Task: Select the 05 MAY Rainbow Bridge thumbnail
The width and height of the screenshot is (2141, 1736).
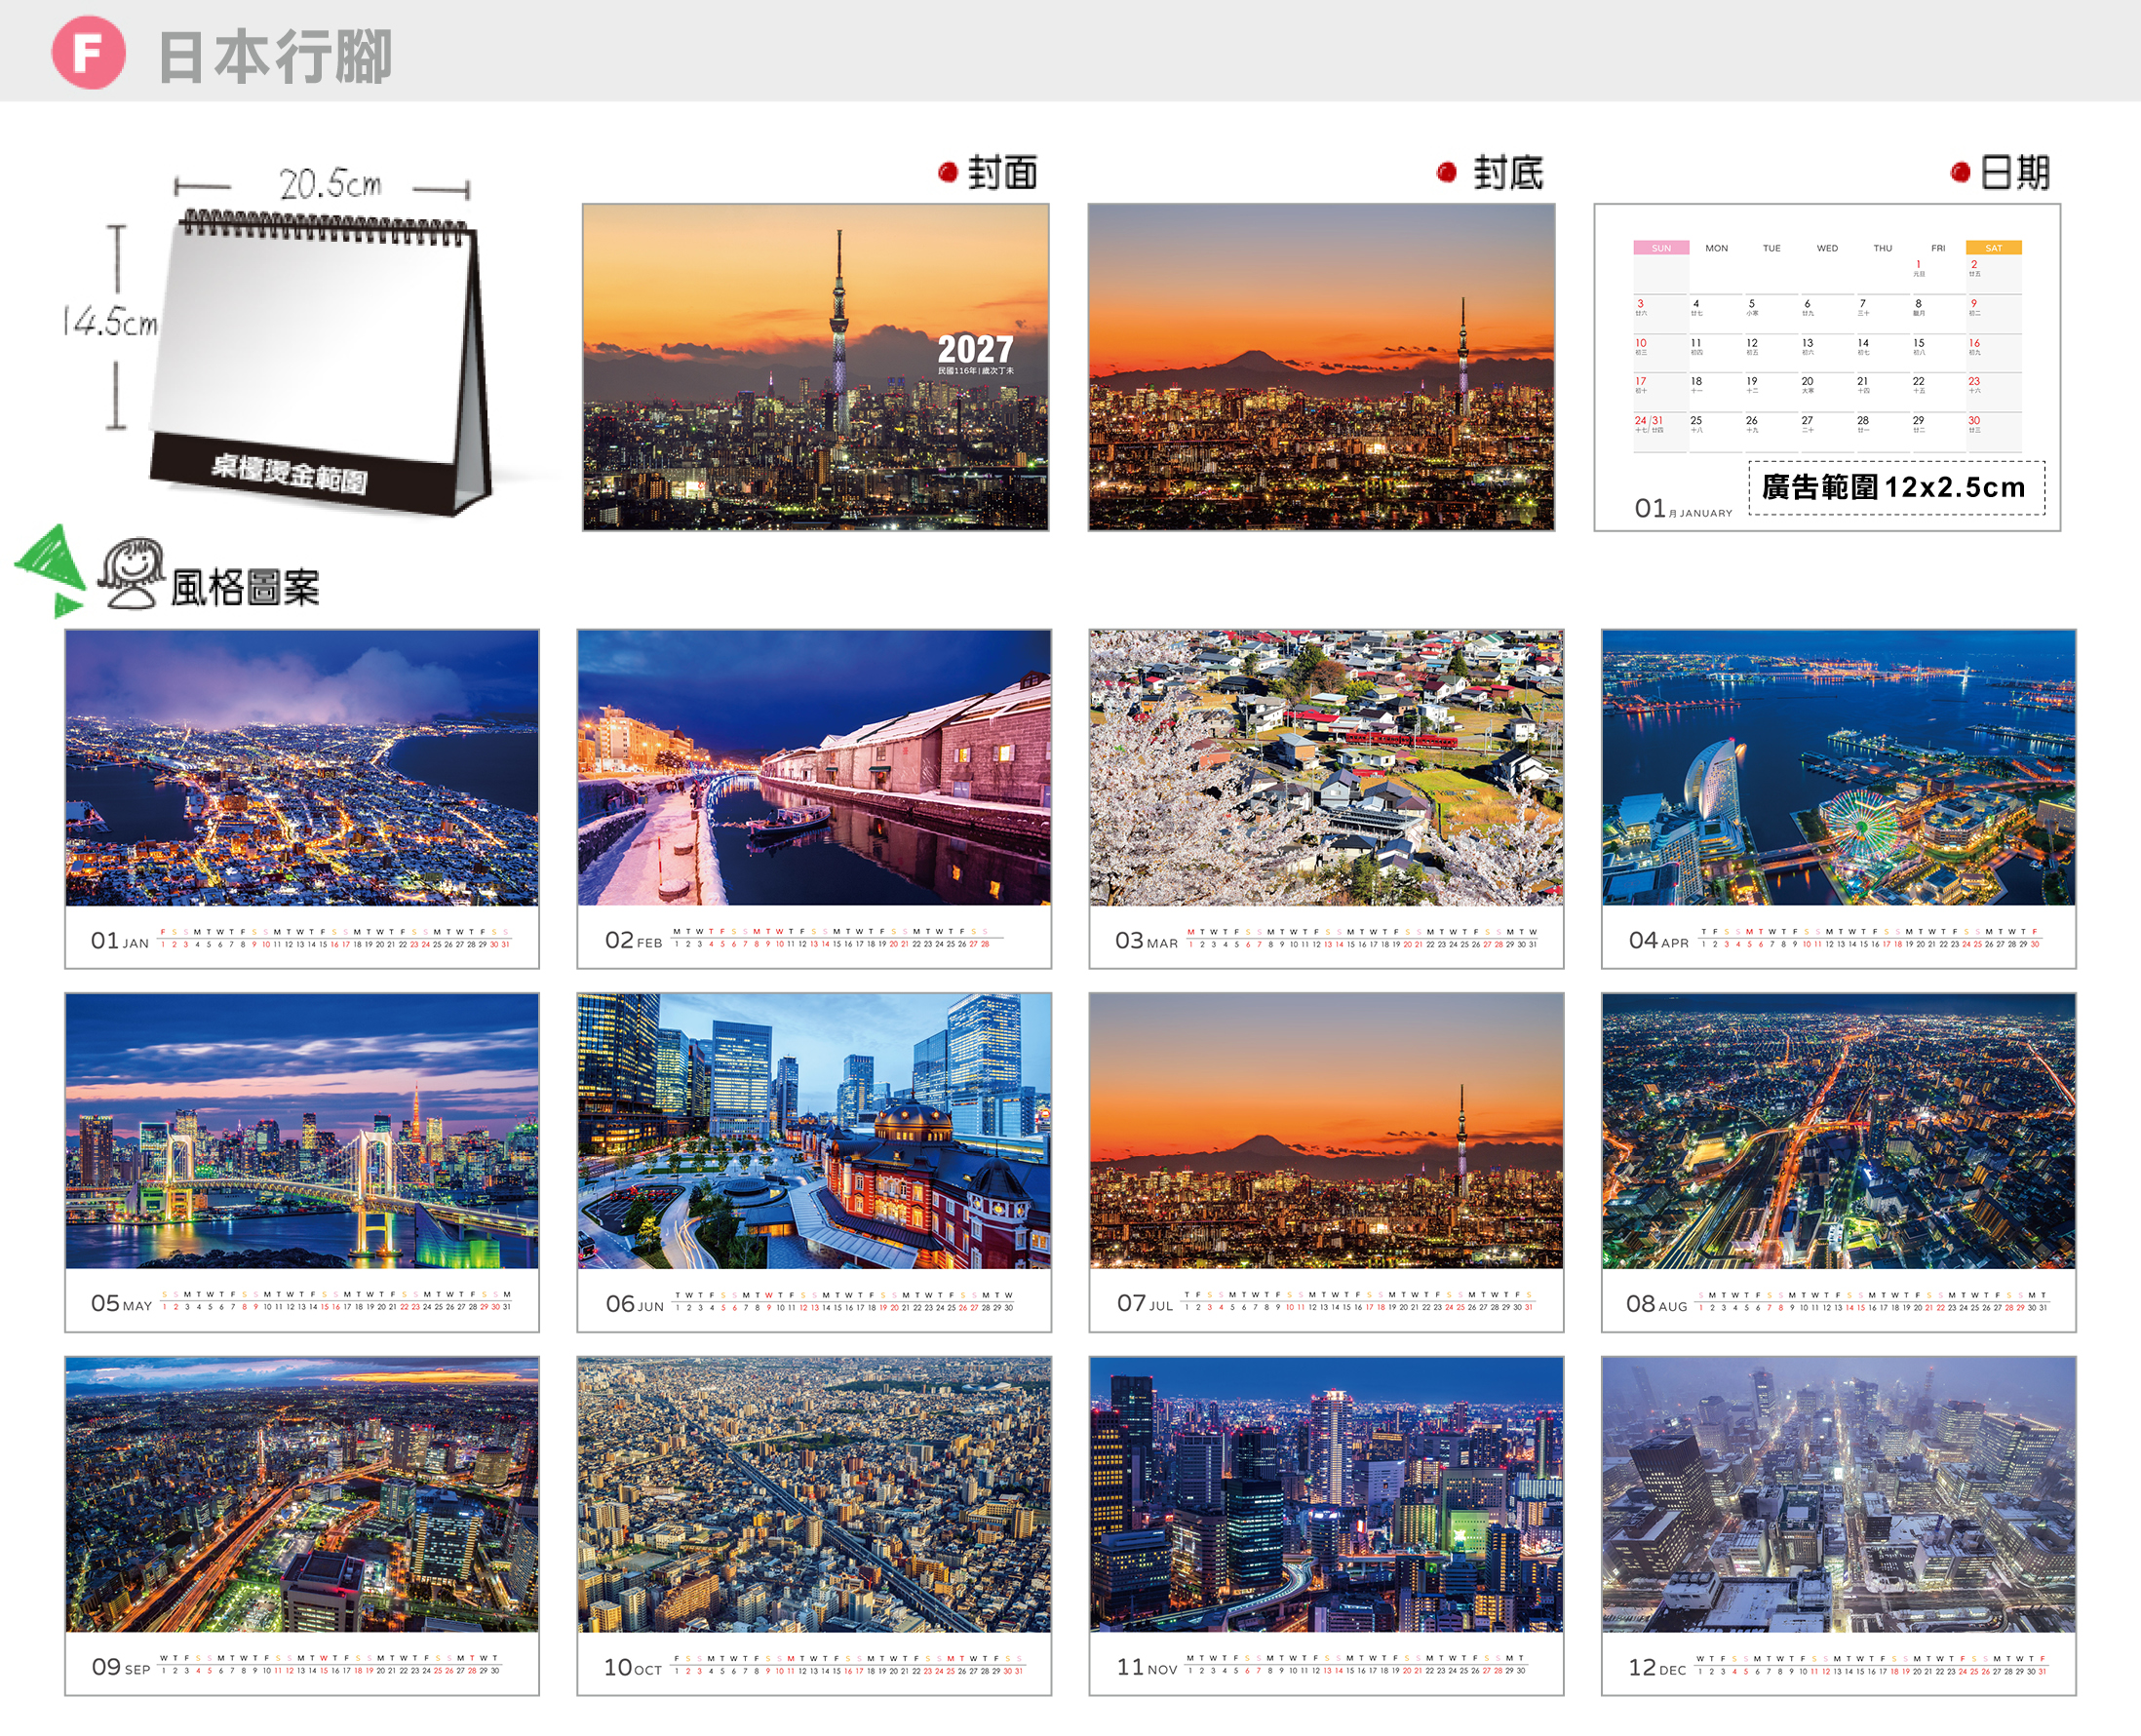Action: [x=302, y=1162]
